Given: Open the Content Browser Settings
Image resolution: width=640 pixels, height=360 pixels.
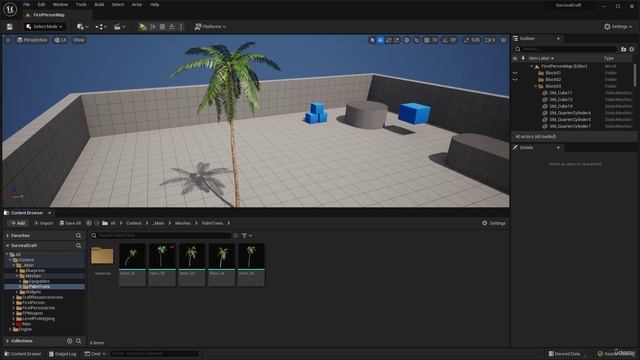Looking at the screenshot, I should [494, 223].
